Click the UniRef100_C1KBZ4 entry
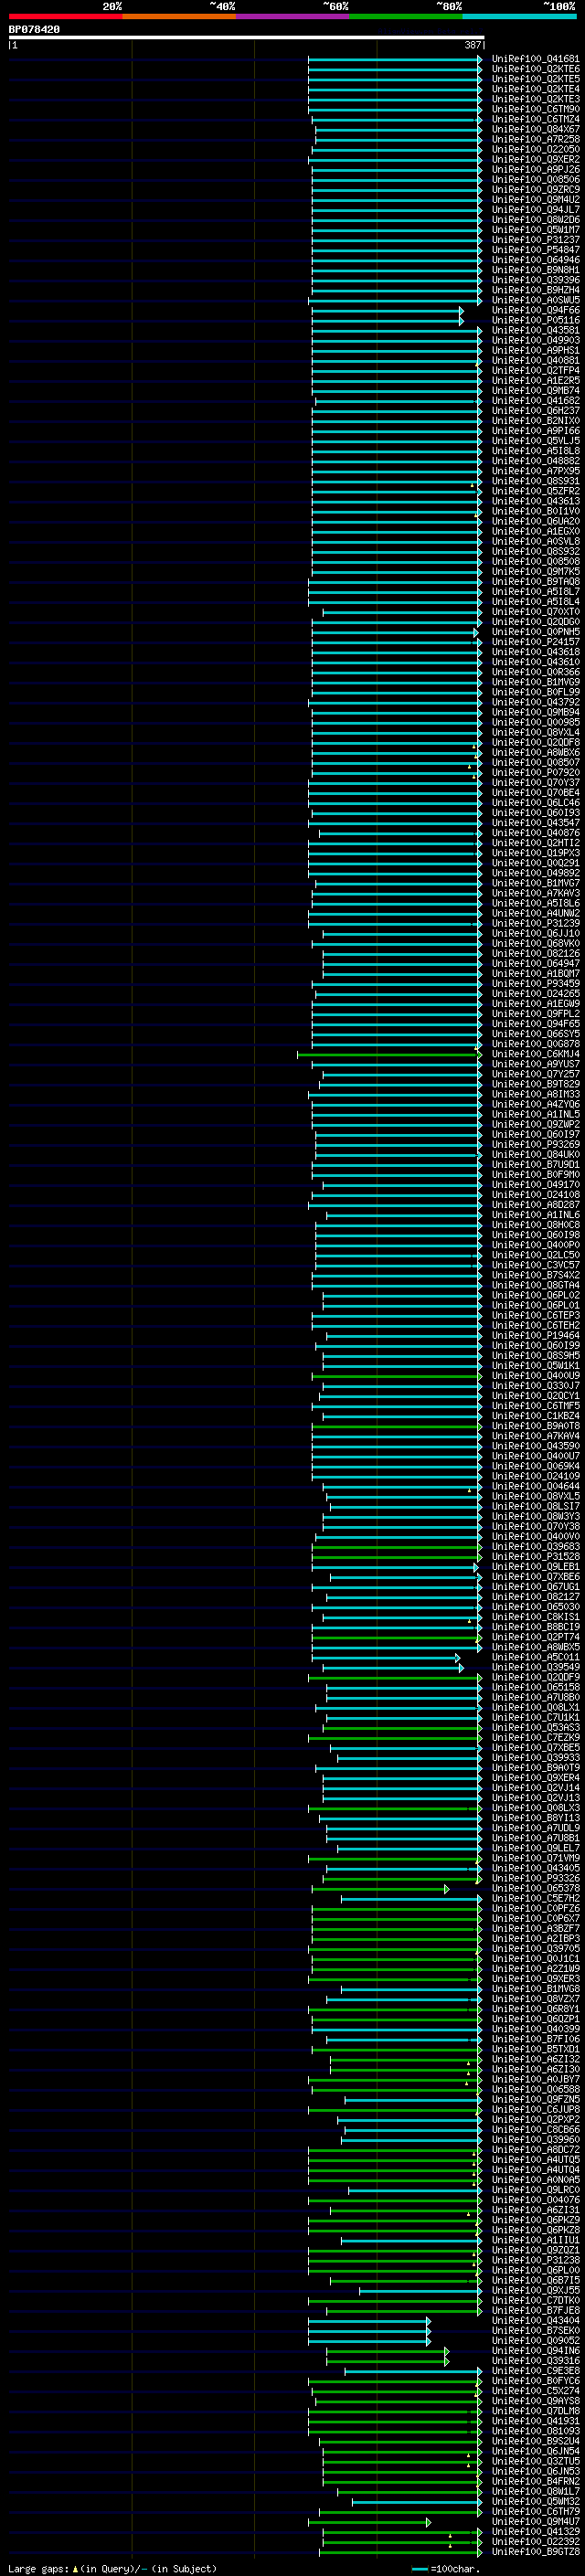The width and height of the screenshot is (585, 2576). [535, 1415]
